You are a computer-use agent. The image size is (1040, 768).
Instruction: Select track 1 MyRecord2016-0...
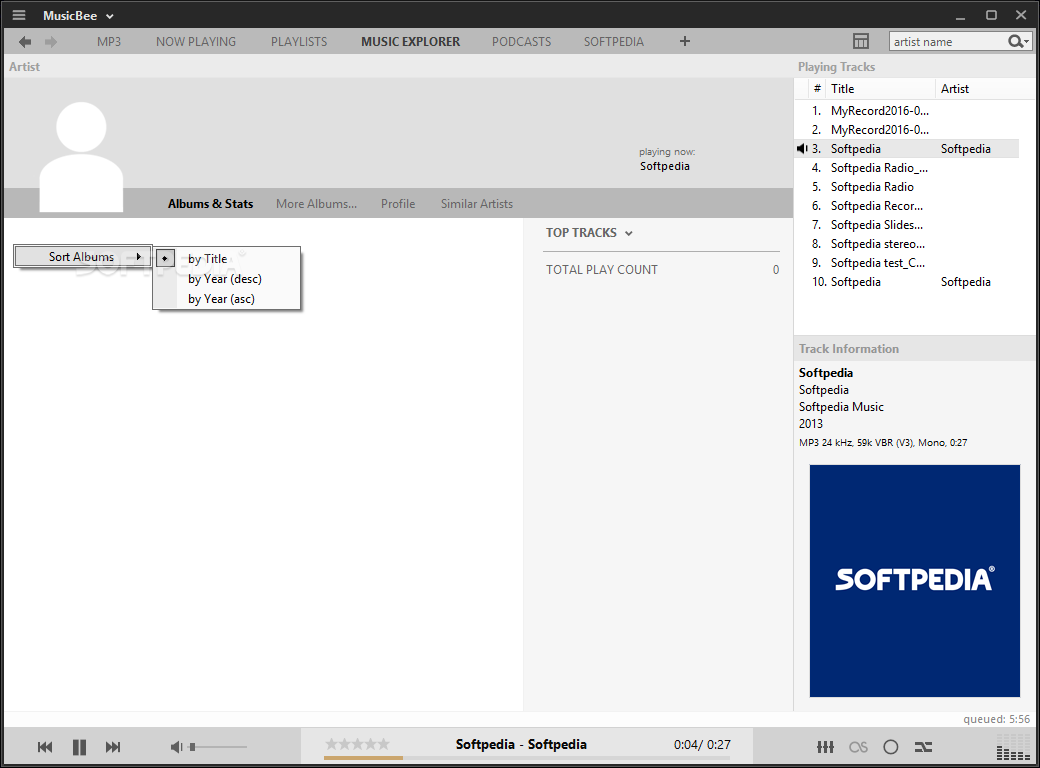pos(906,111)
